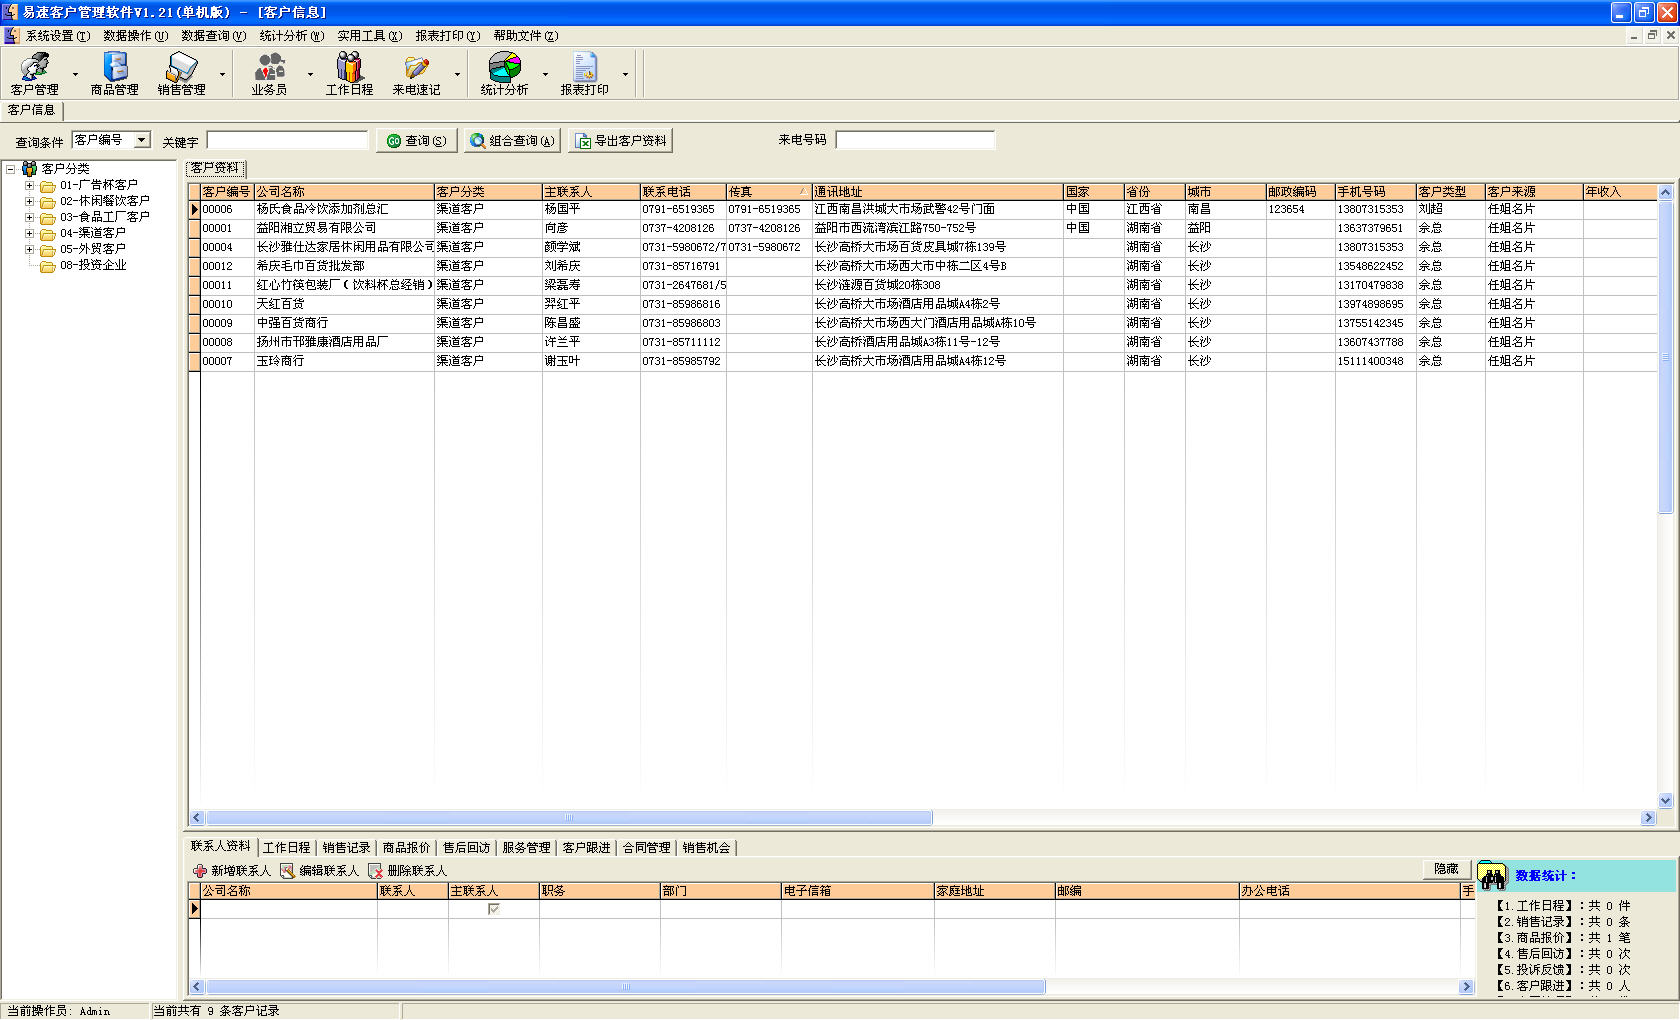Viewport: 1680px width, 1020px height.
Task: Collapse the 客户分类 tree root
Action: (x=11, y=169)
